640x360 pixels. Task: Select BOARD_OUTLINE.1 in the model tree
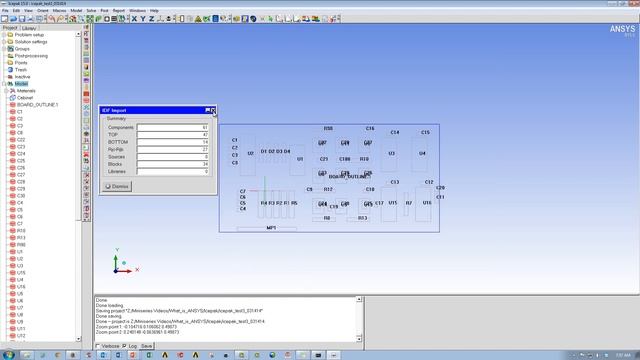click(38, 105)
